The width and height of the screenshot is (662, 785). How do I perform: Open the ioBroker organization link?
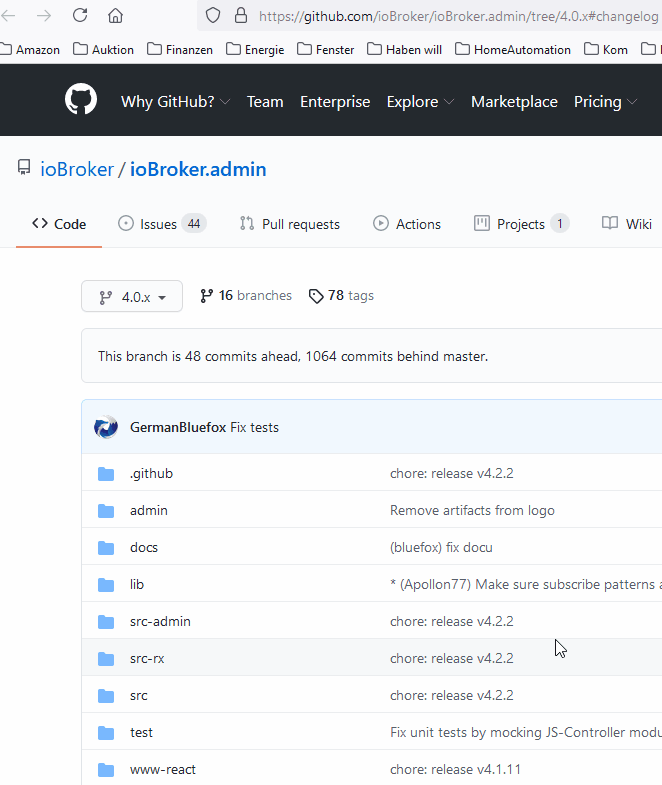click(x=77, y=169)
